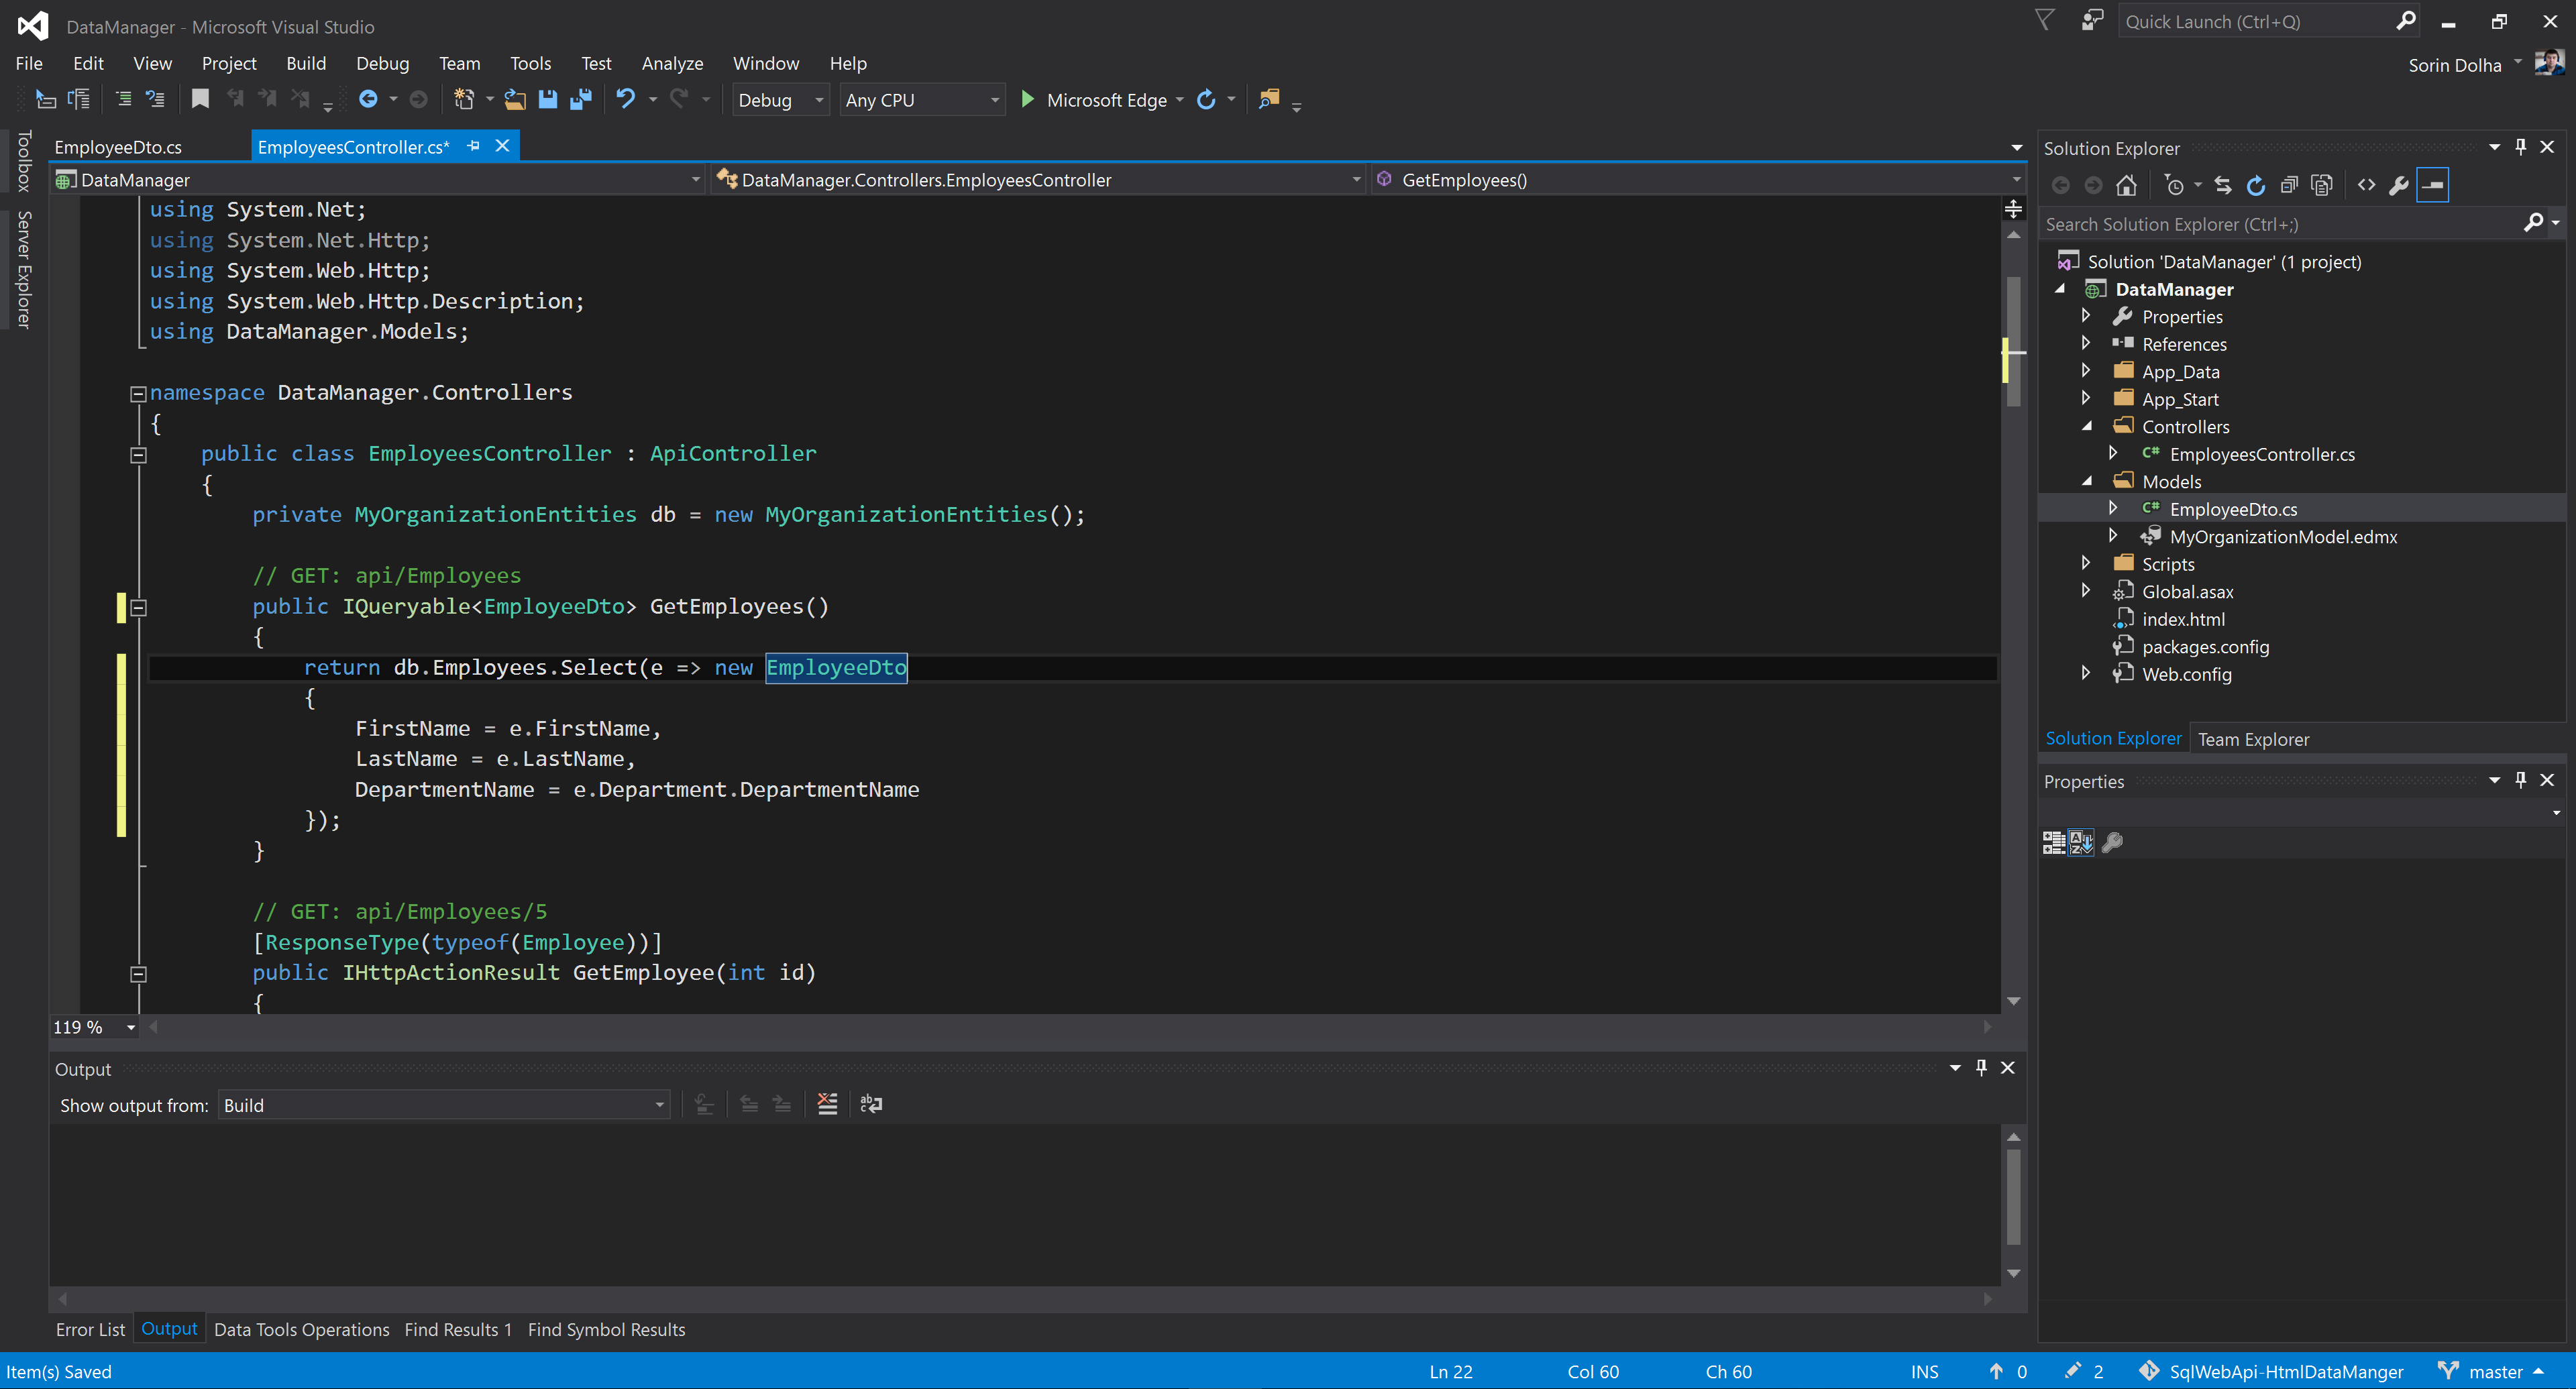Click Clear All in Output toolbar
The width and height of the screenshot is (2576, 1389).
point(827,1104)
